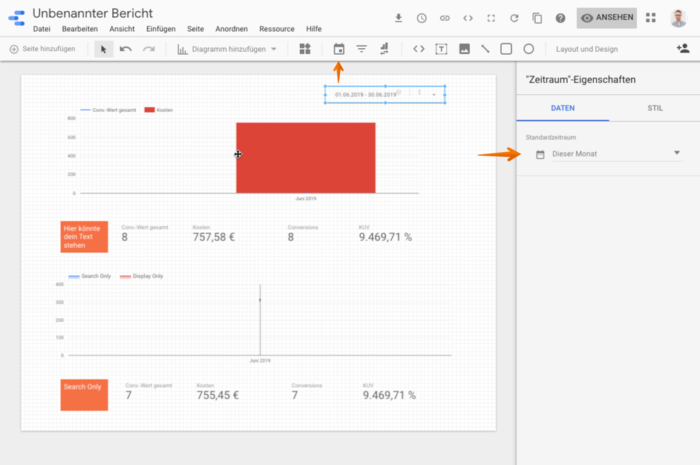Image resolution: width=700 pixels, height=465 pixels.
Task: Click the Zeitraum-Eigenschaften panel title
Action: [x=581, y=80]
